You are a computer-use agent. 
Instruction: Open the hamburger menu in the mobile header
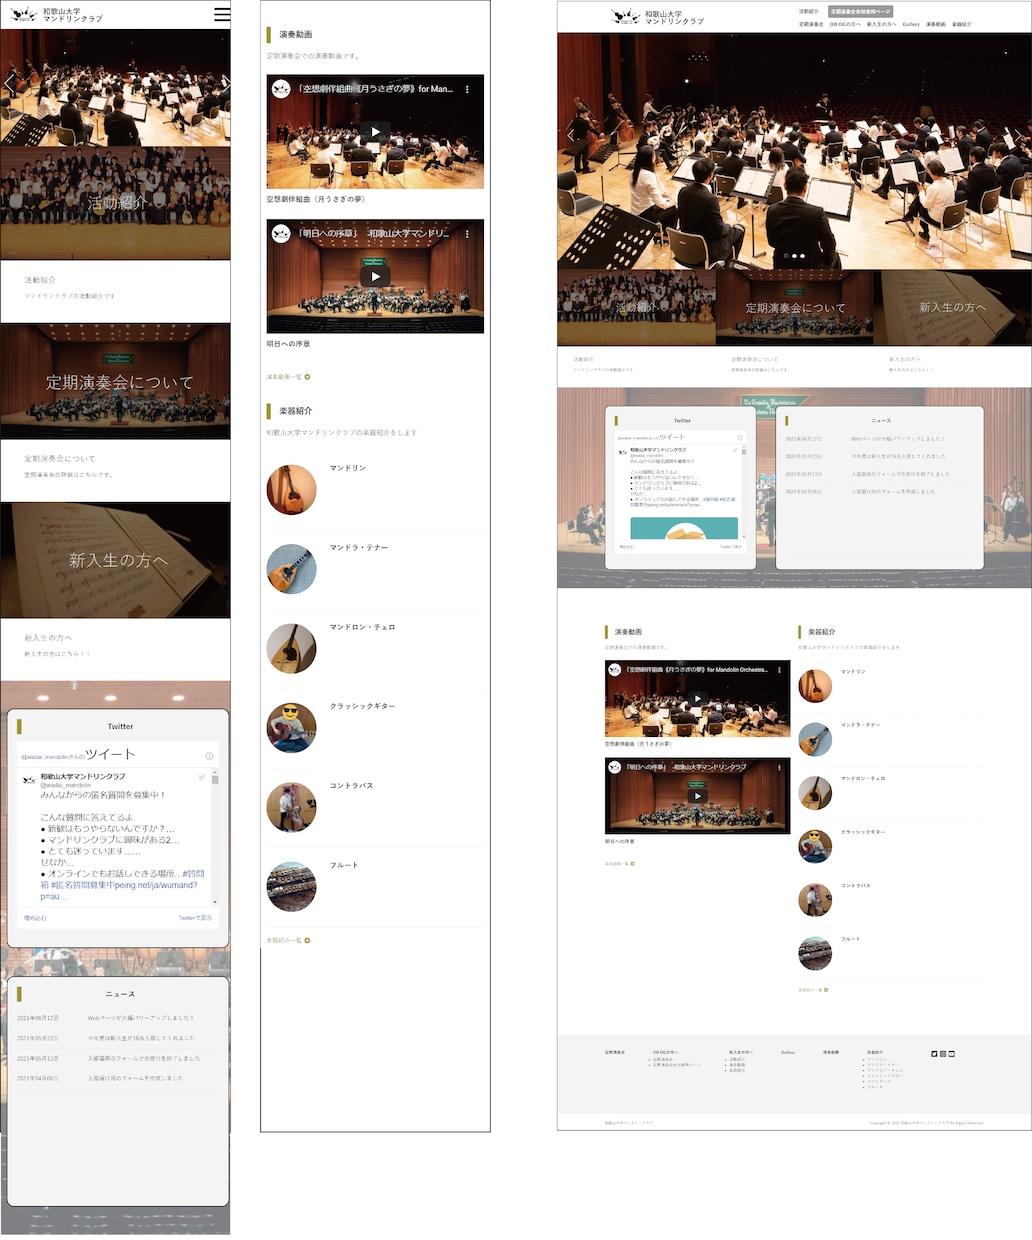(x=222, y=14)
